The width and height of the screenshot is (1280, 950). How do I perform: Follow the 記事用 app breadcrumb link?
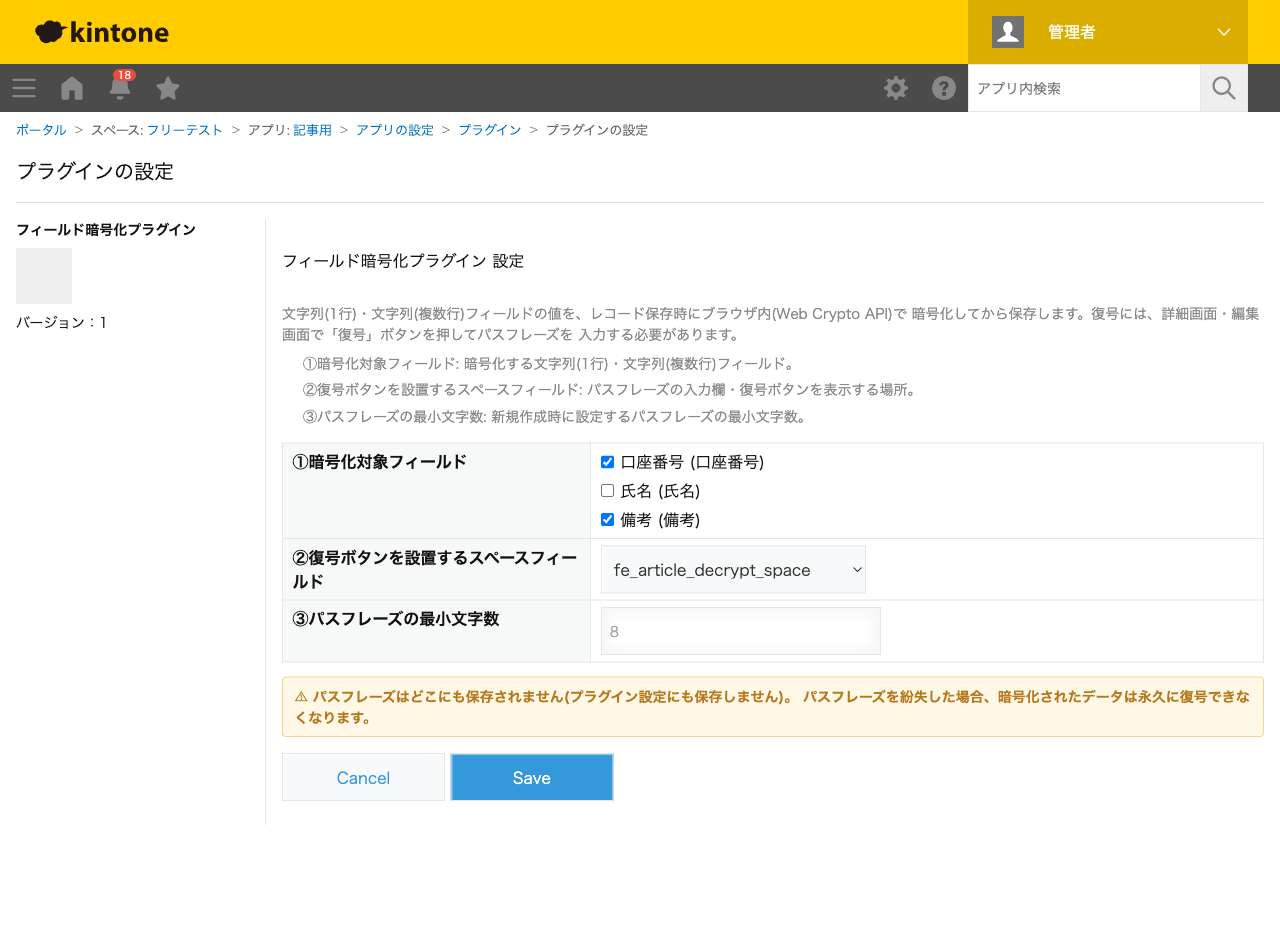(312, 130)
